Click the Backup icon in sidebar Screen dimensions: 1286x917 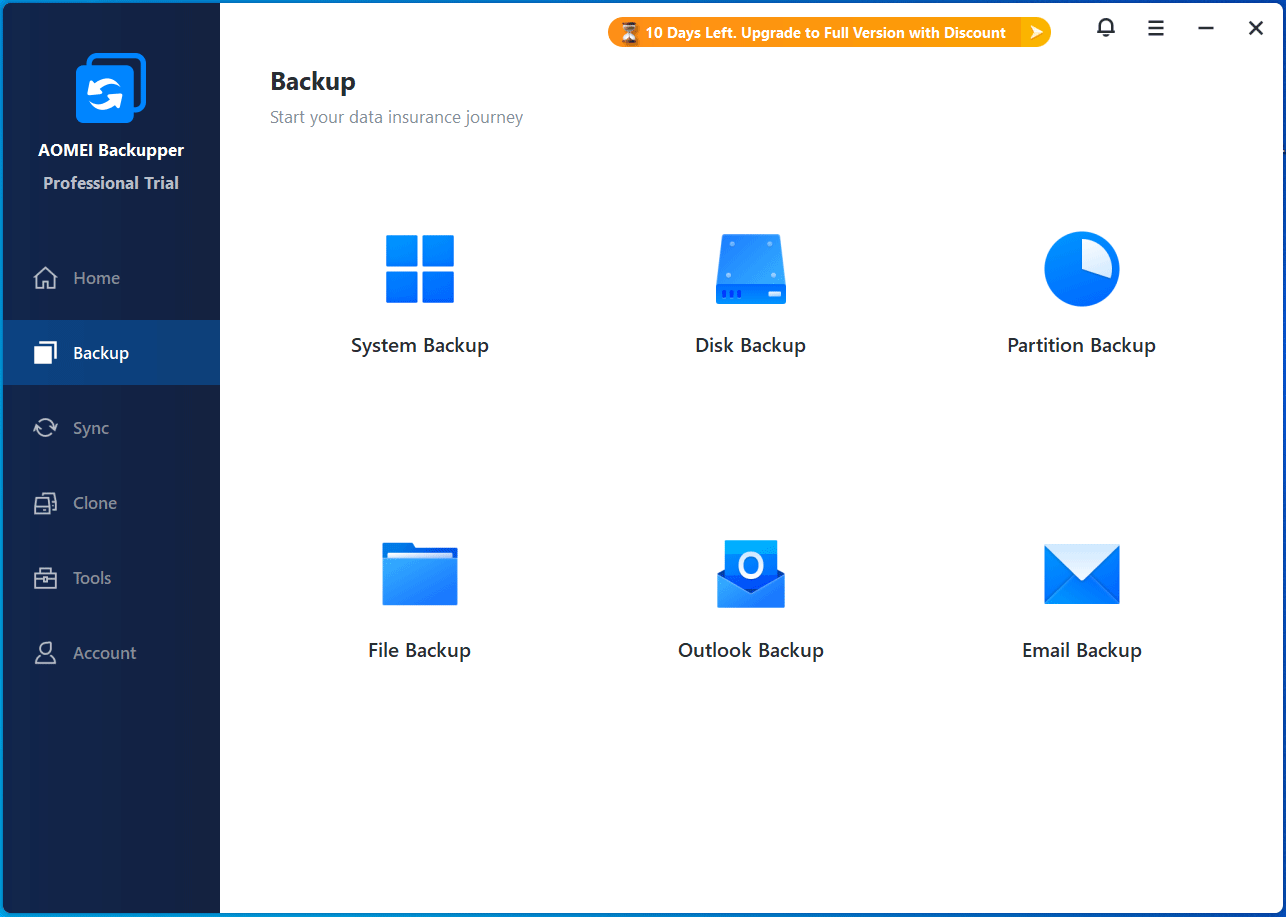[x=46, y=353]
